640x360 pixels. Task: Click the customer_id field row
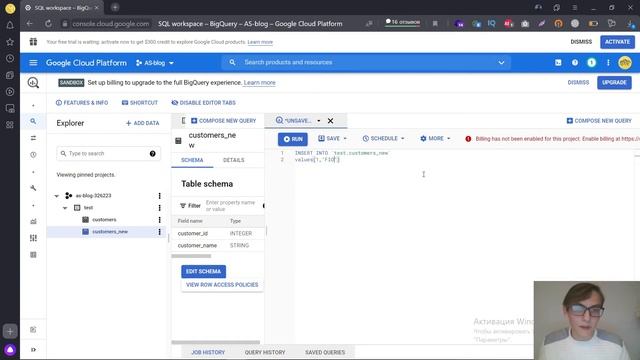218,233
